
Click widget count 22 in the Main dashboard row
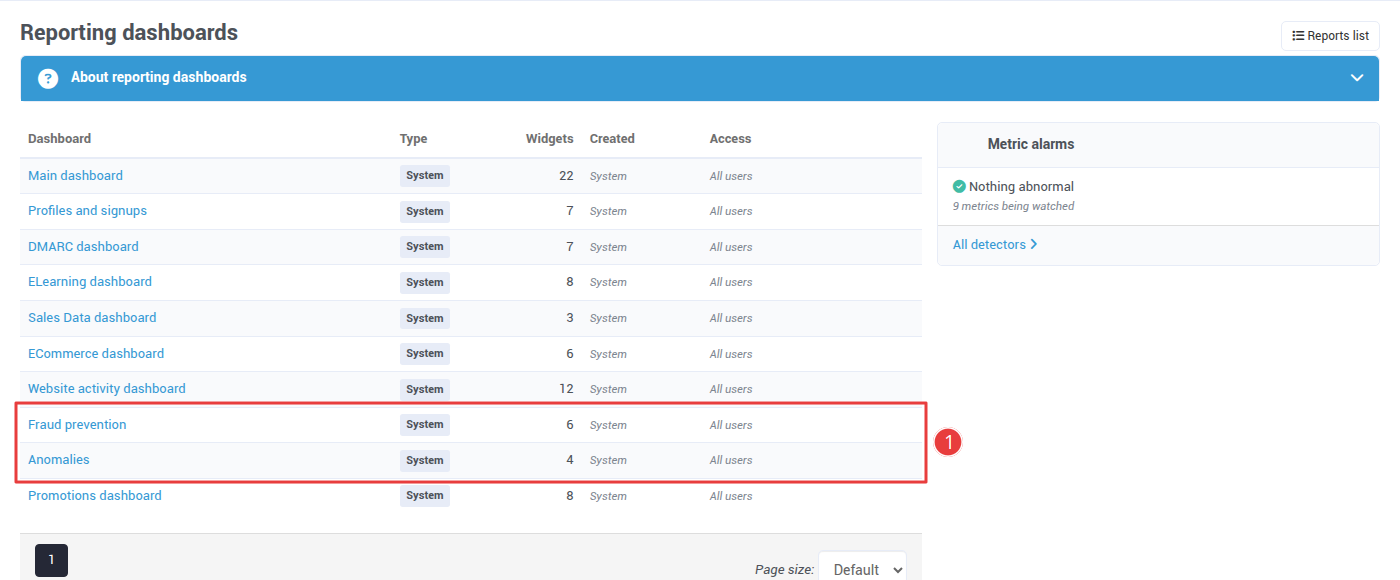coord(566,176)
